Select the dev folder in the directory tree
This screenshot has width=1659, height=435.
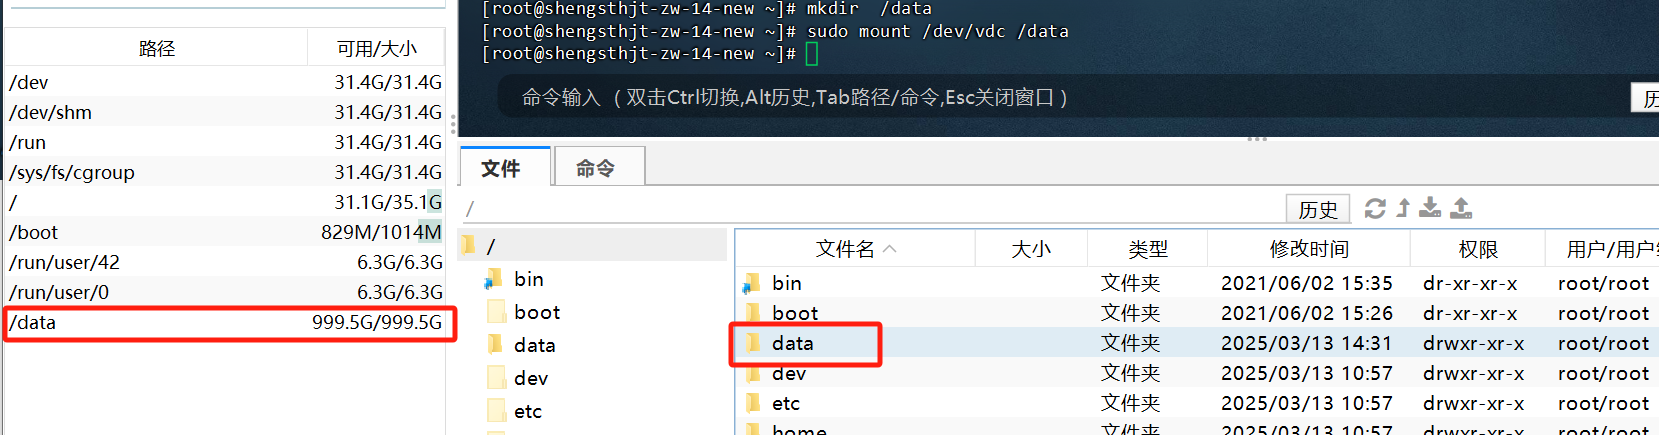pyautogui.click(x=530, y=378)
